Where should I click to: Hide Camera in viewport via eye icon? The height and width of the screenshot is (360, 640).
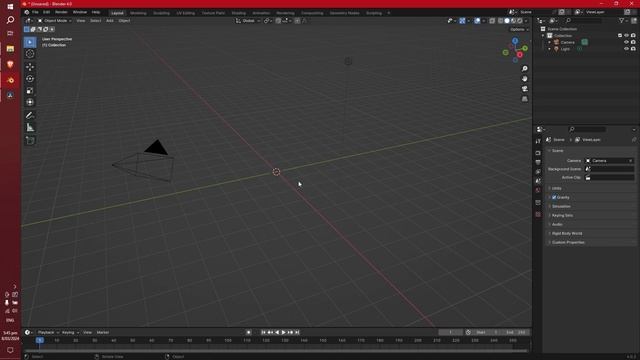coord(627,42)
